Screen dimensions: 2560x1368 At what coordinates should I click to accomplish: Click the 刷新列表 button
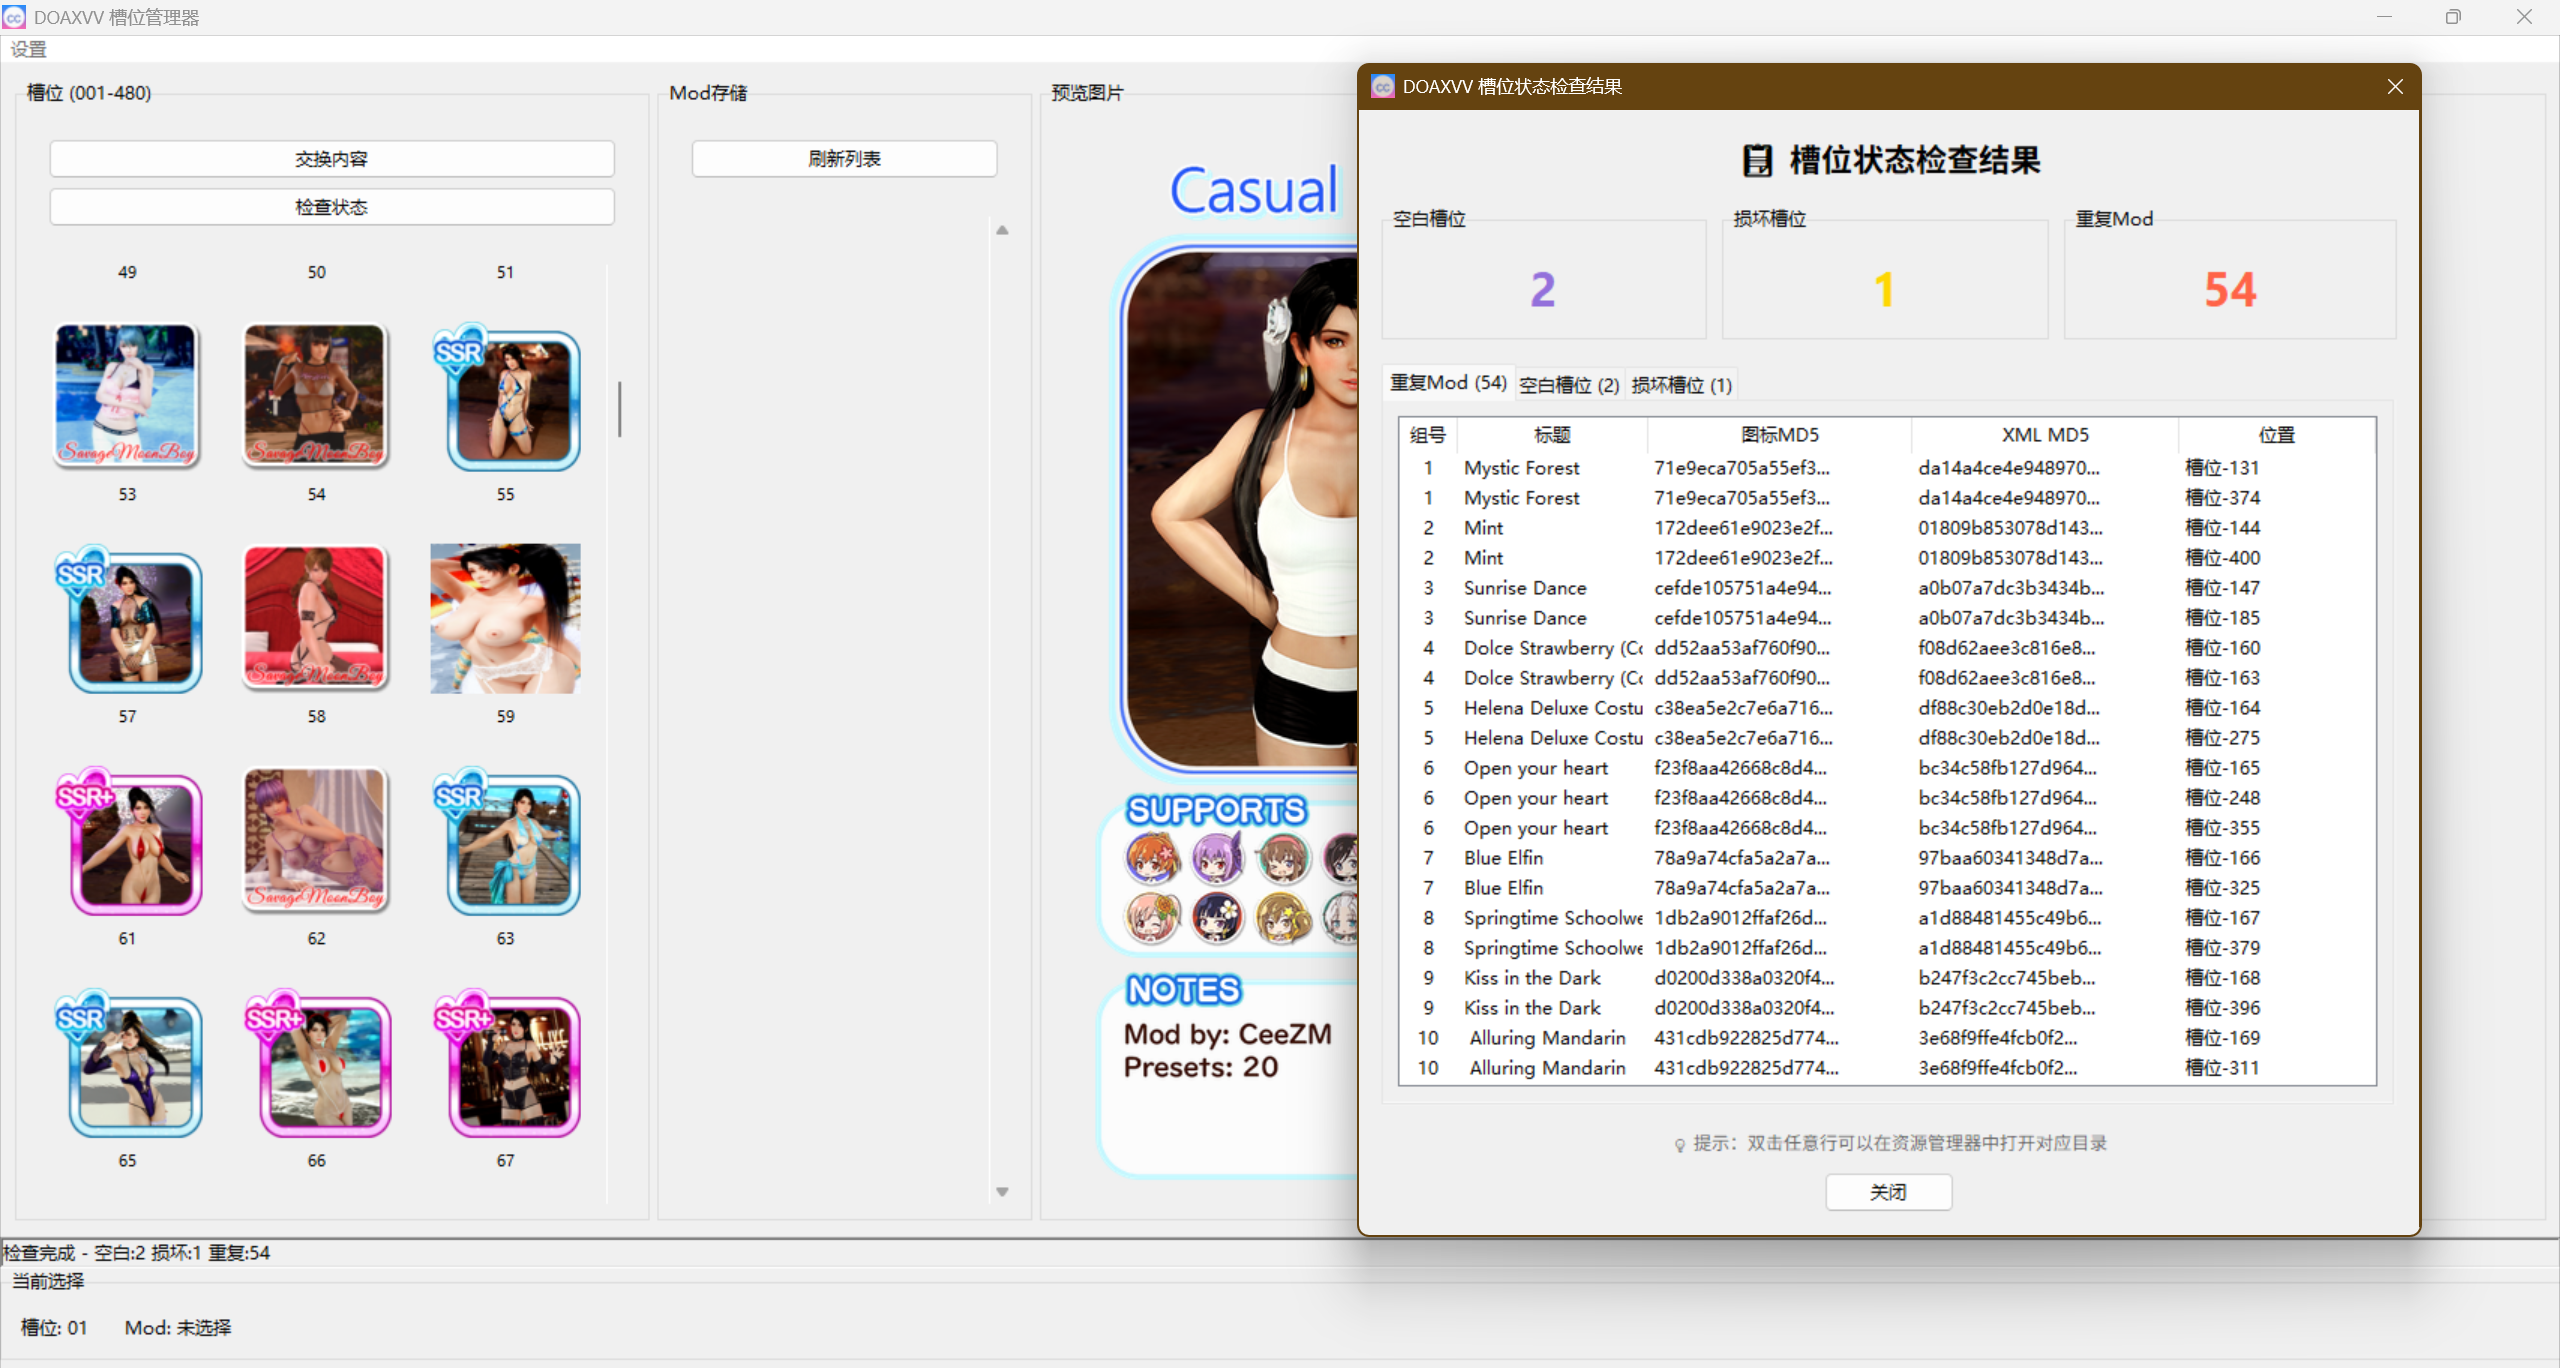point(845,159)
